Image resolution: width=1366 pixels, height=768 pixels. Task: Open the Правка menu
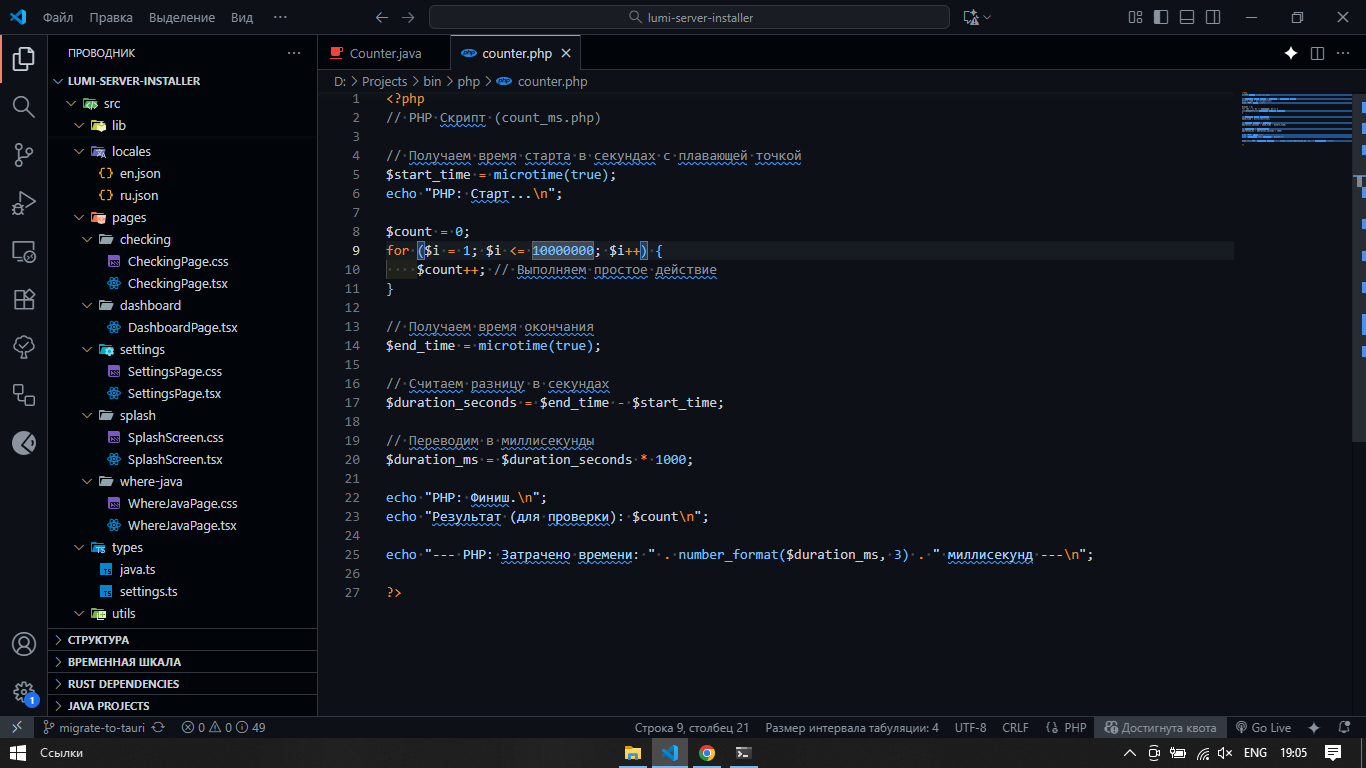tap(110, 17)
